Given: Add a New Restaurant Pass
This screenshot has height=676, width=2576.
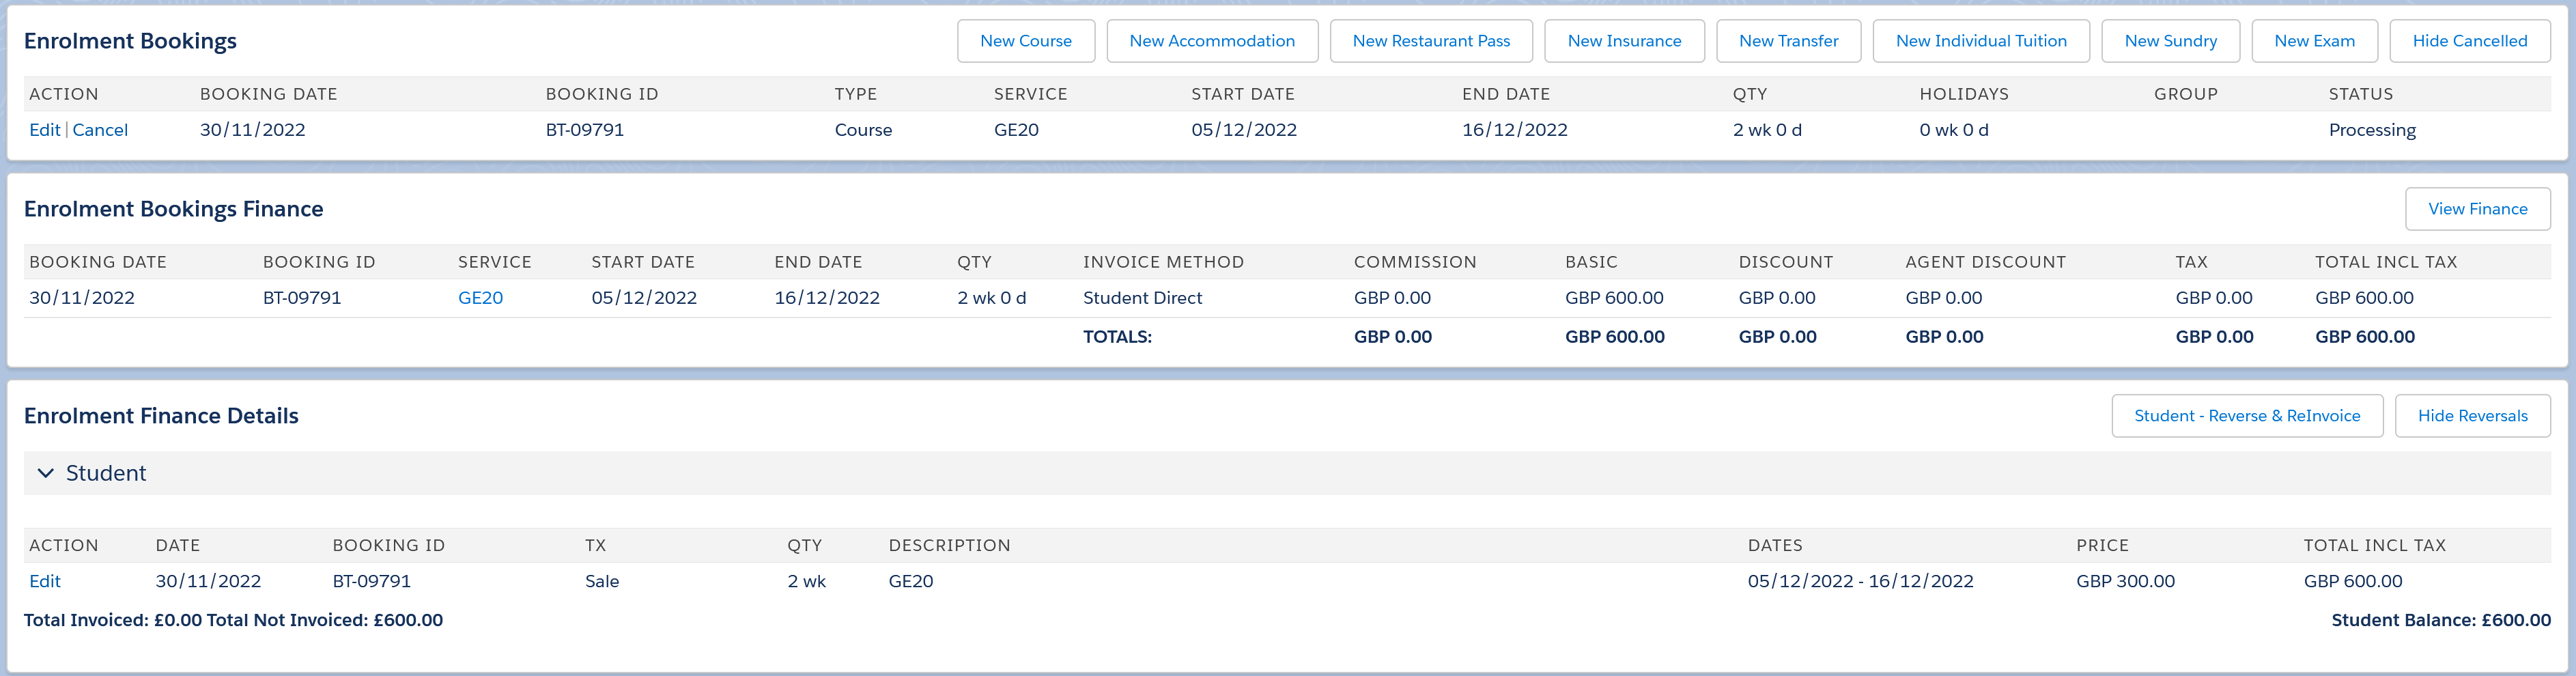Looking at the screenshot, I should 1430,41.
